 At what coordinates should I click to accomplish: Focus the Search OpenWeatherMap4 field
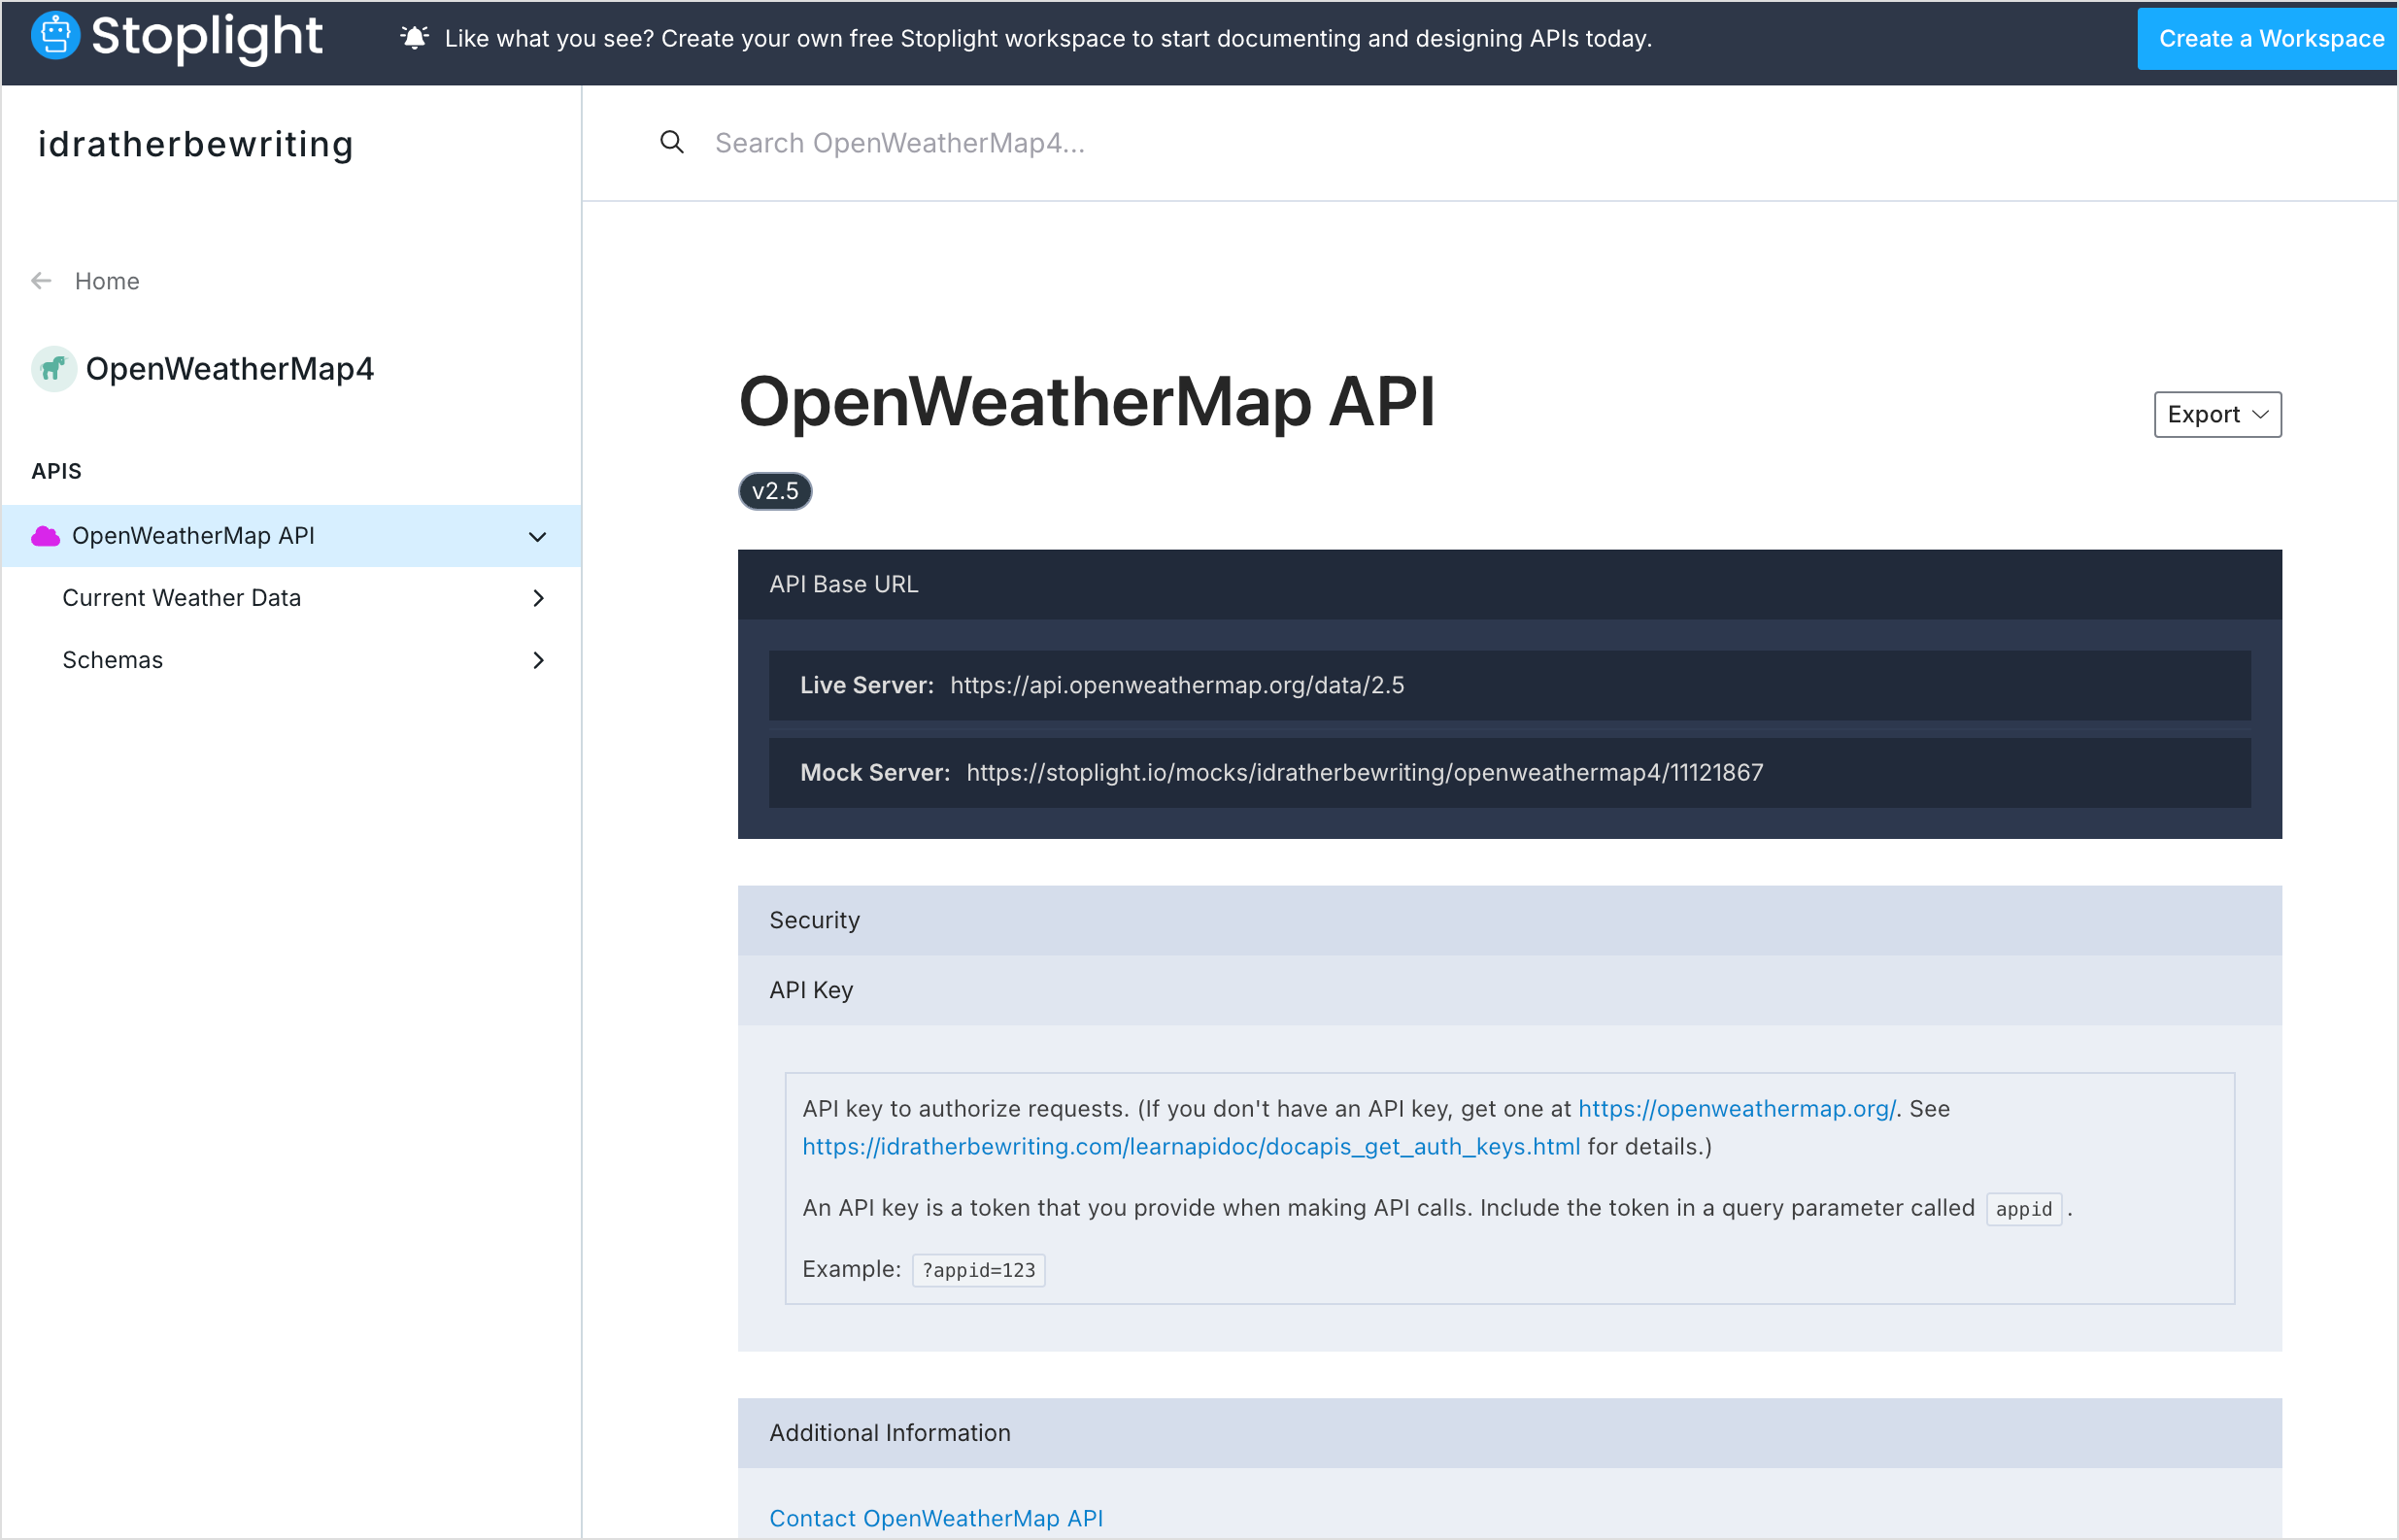[900, 143]
